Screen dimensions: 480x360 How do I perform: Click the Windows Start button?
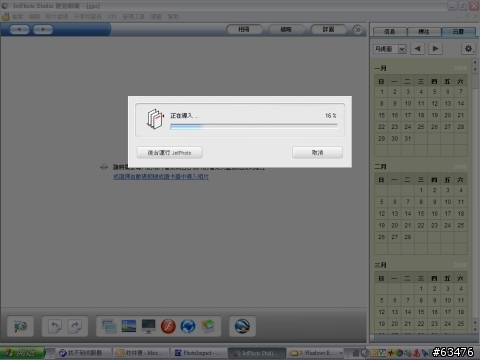[22, 353]
